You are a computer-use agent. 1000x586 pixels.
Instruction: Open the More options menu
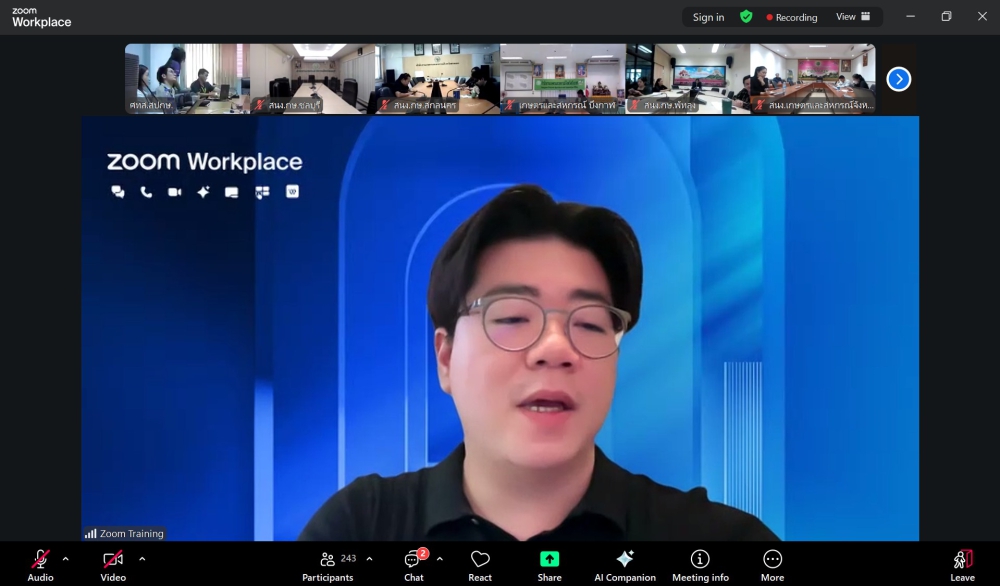772,565
